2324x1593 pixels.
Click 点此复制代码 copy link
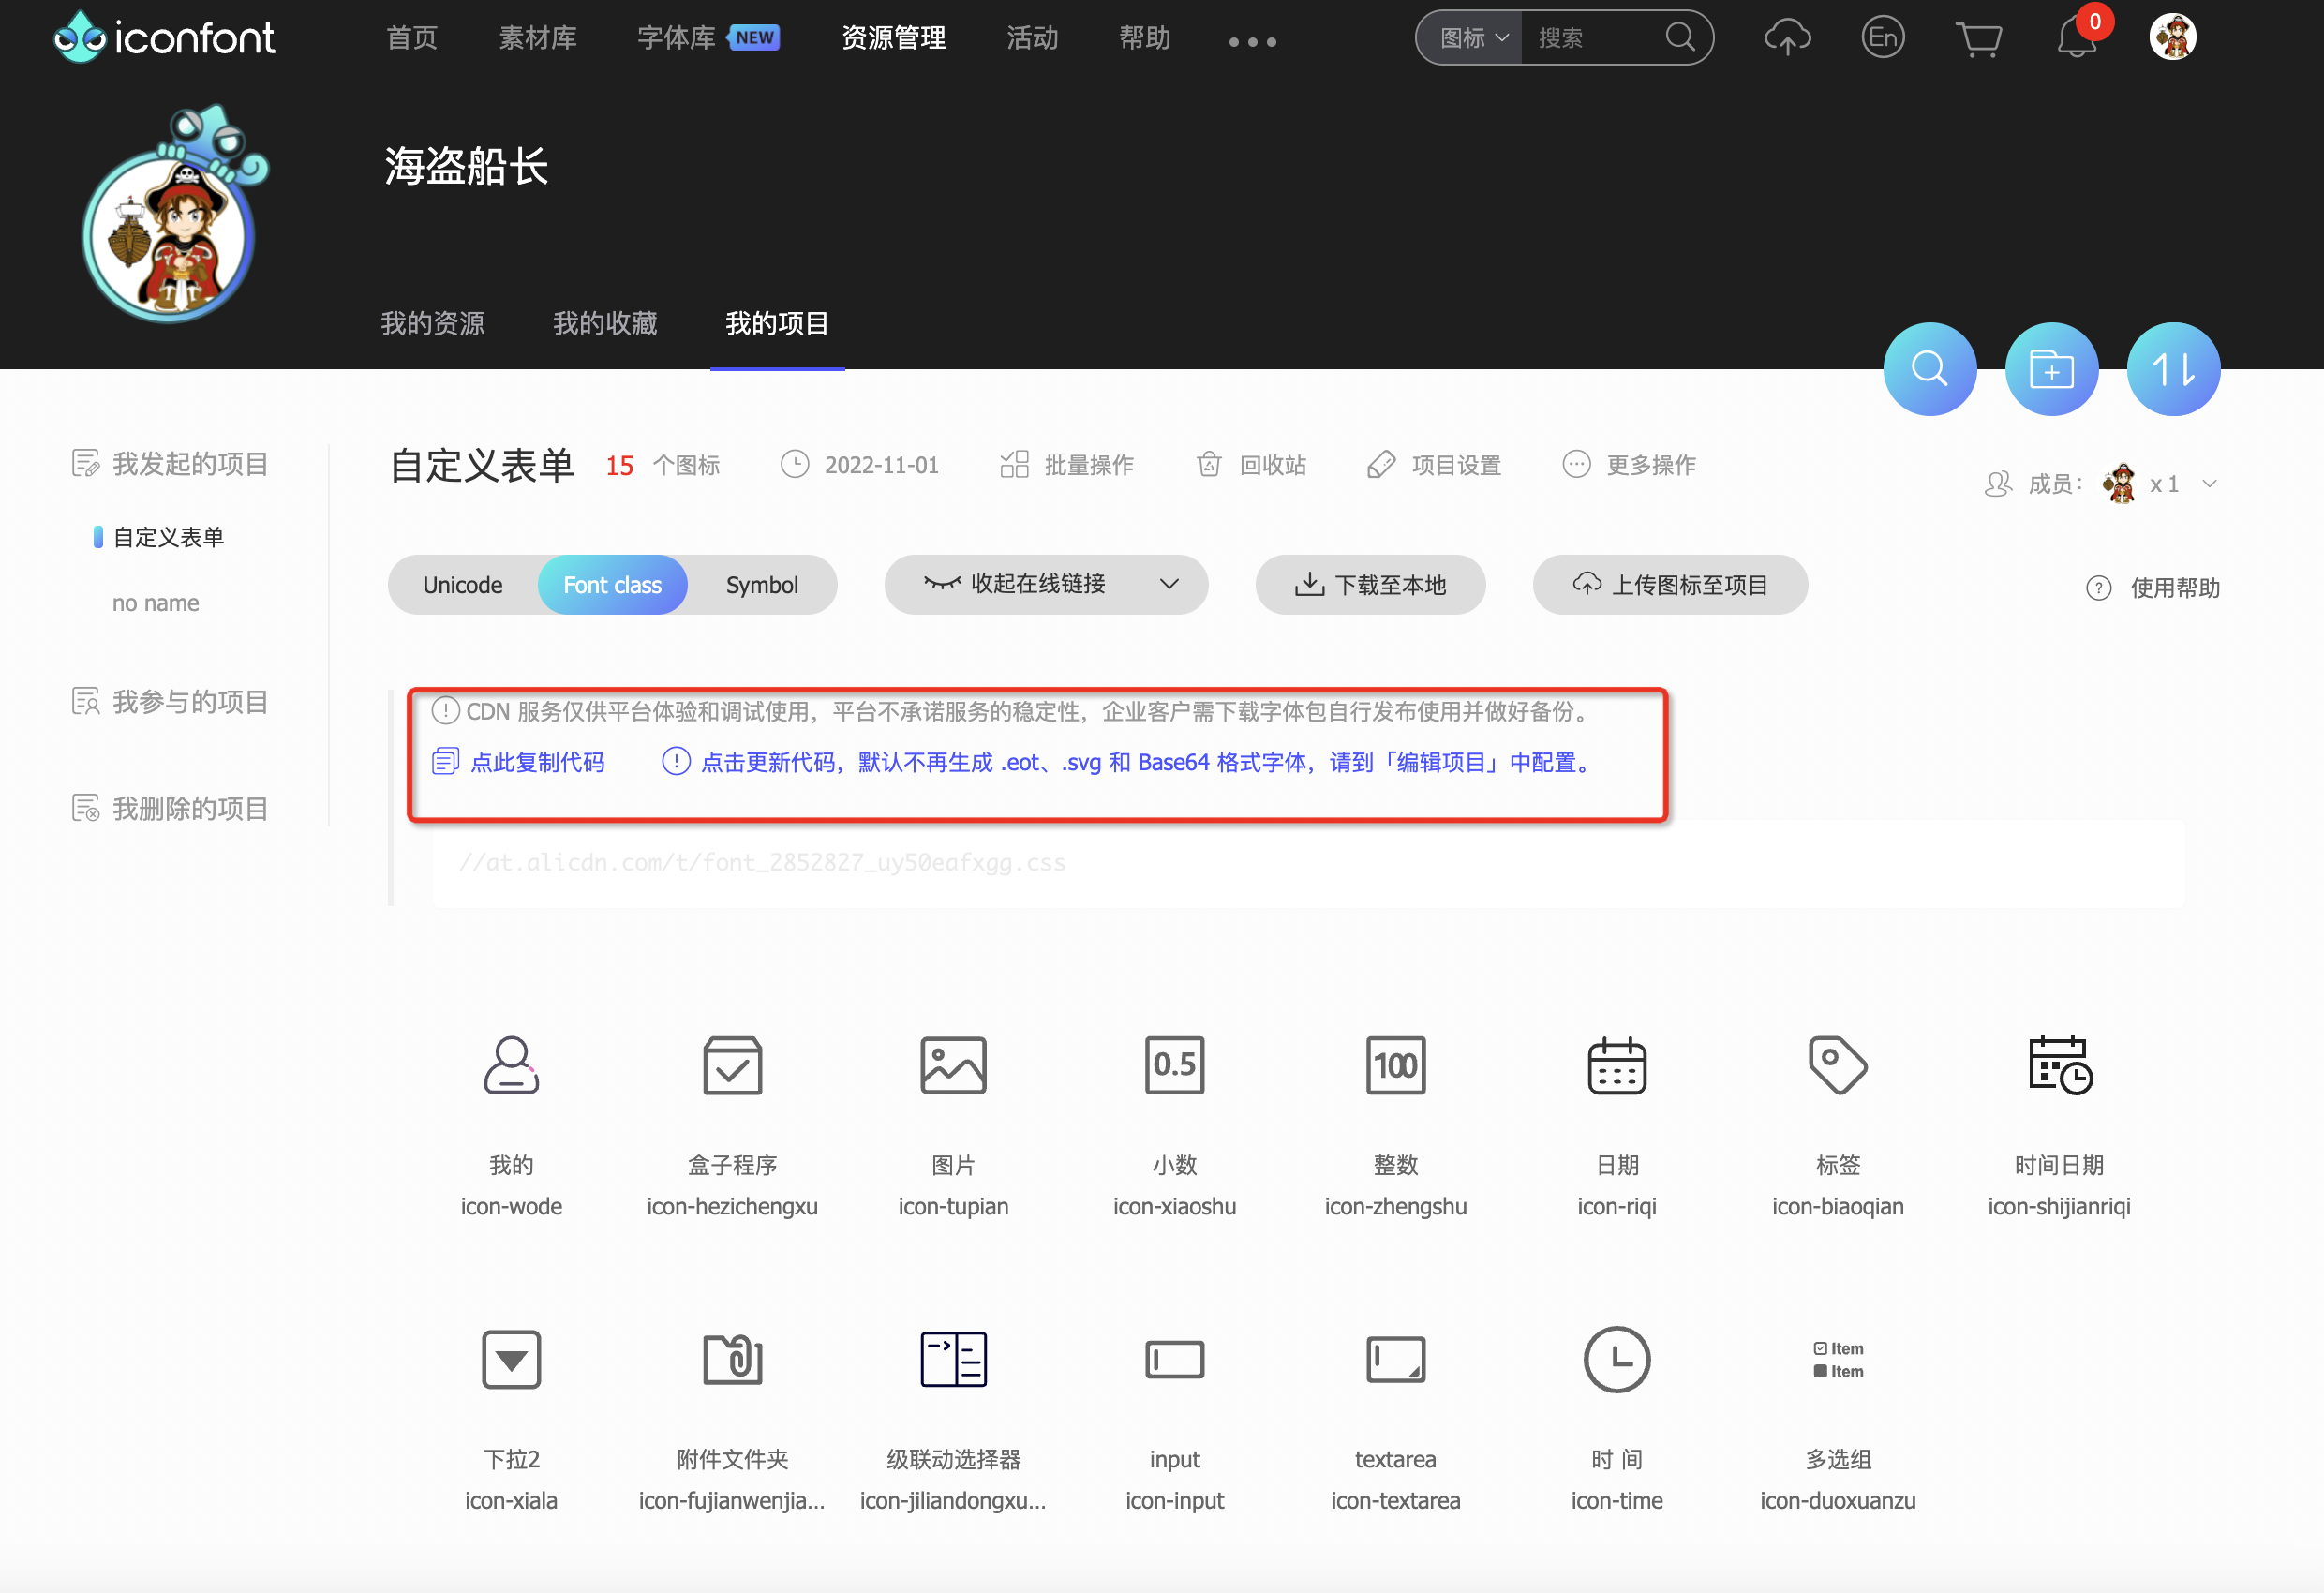pyautogui.click(x=537, y=762)
